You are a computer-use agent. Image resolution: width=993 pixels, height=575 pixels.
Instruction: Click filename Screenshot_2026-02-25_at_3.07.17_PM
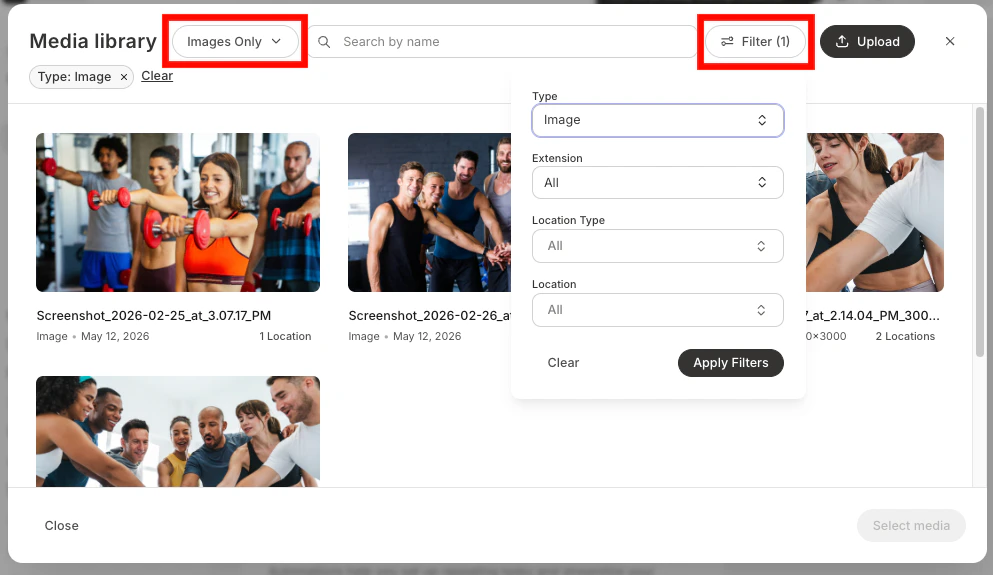click(x=154, y=315)
